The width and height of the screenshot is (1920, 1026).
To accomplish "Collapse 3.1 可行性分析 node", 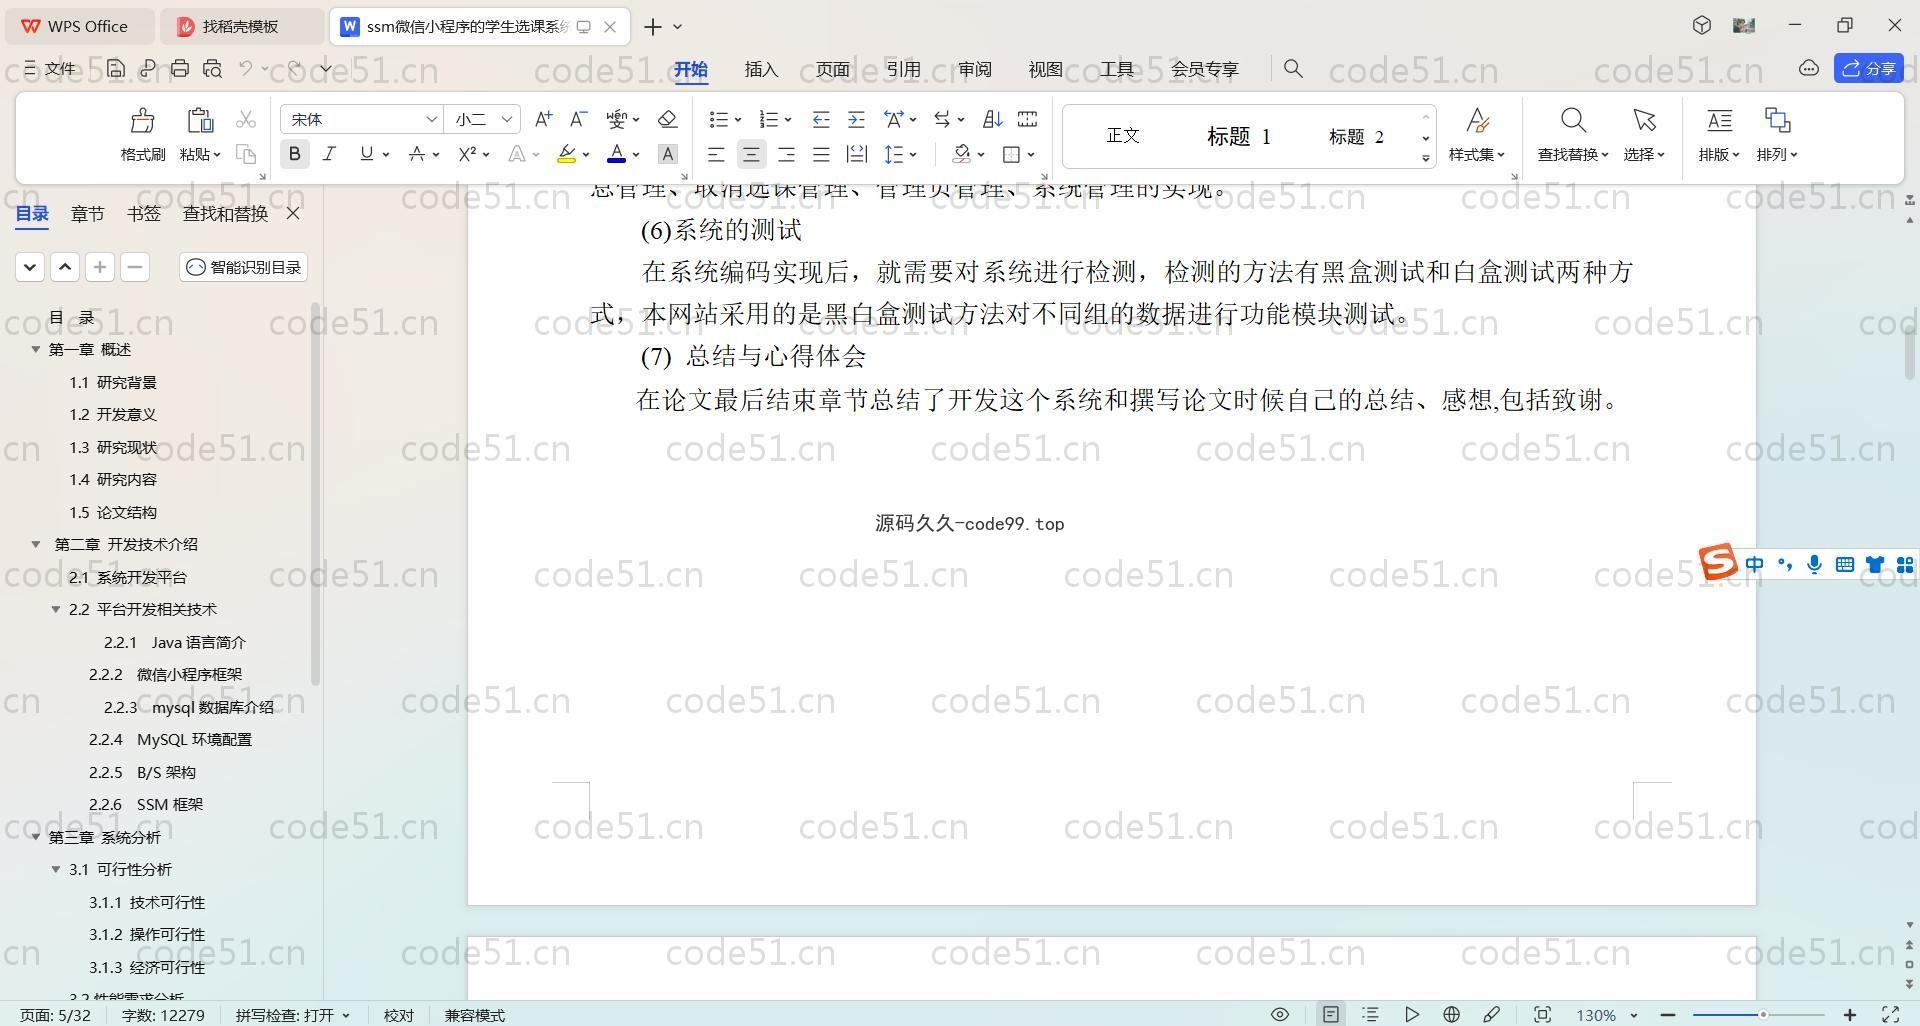I will click(x=56, y=869).
